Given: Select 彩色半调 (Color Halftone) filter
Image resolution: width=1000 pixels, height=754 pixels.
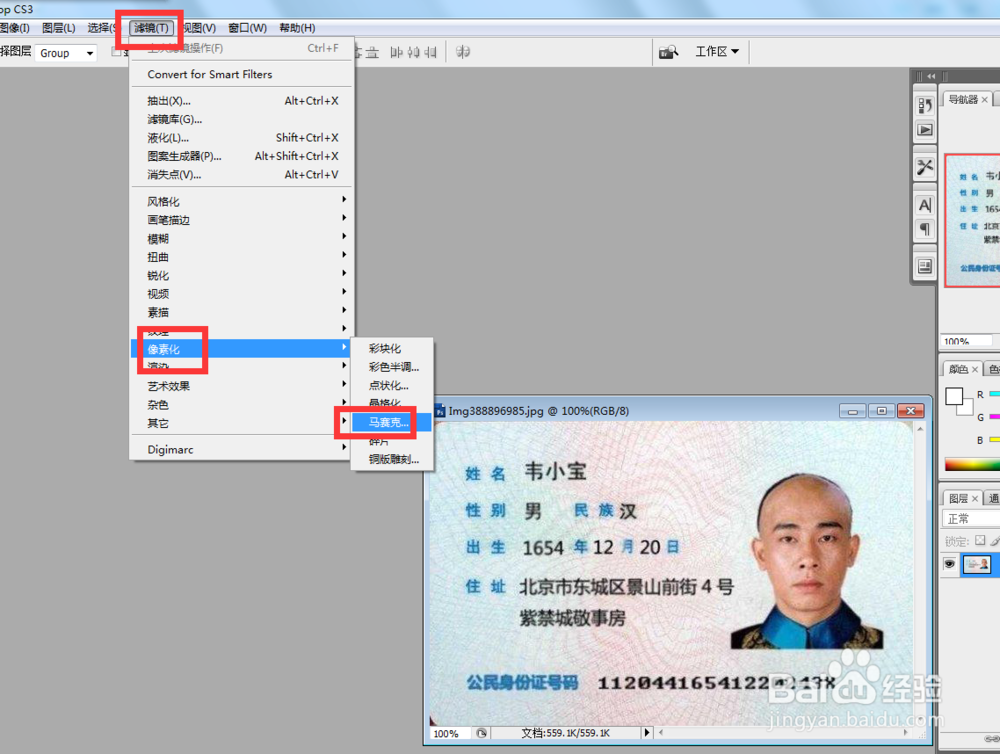Looking at the screenshot, I should [x=392, y=367].
